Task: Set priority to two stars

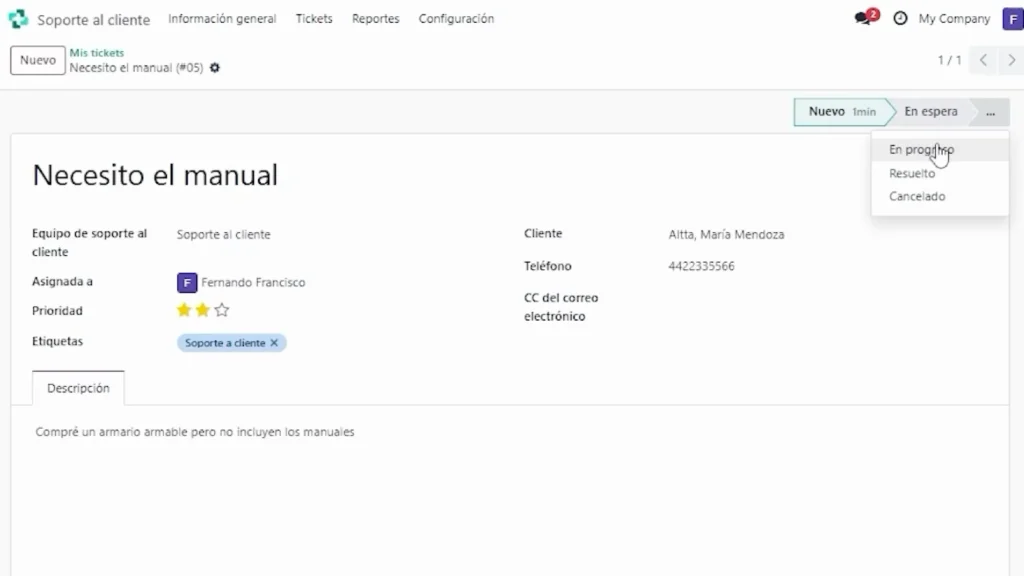Action: point(203,311)
